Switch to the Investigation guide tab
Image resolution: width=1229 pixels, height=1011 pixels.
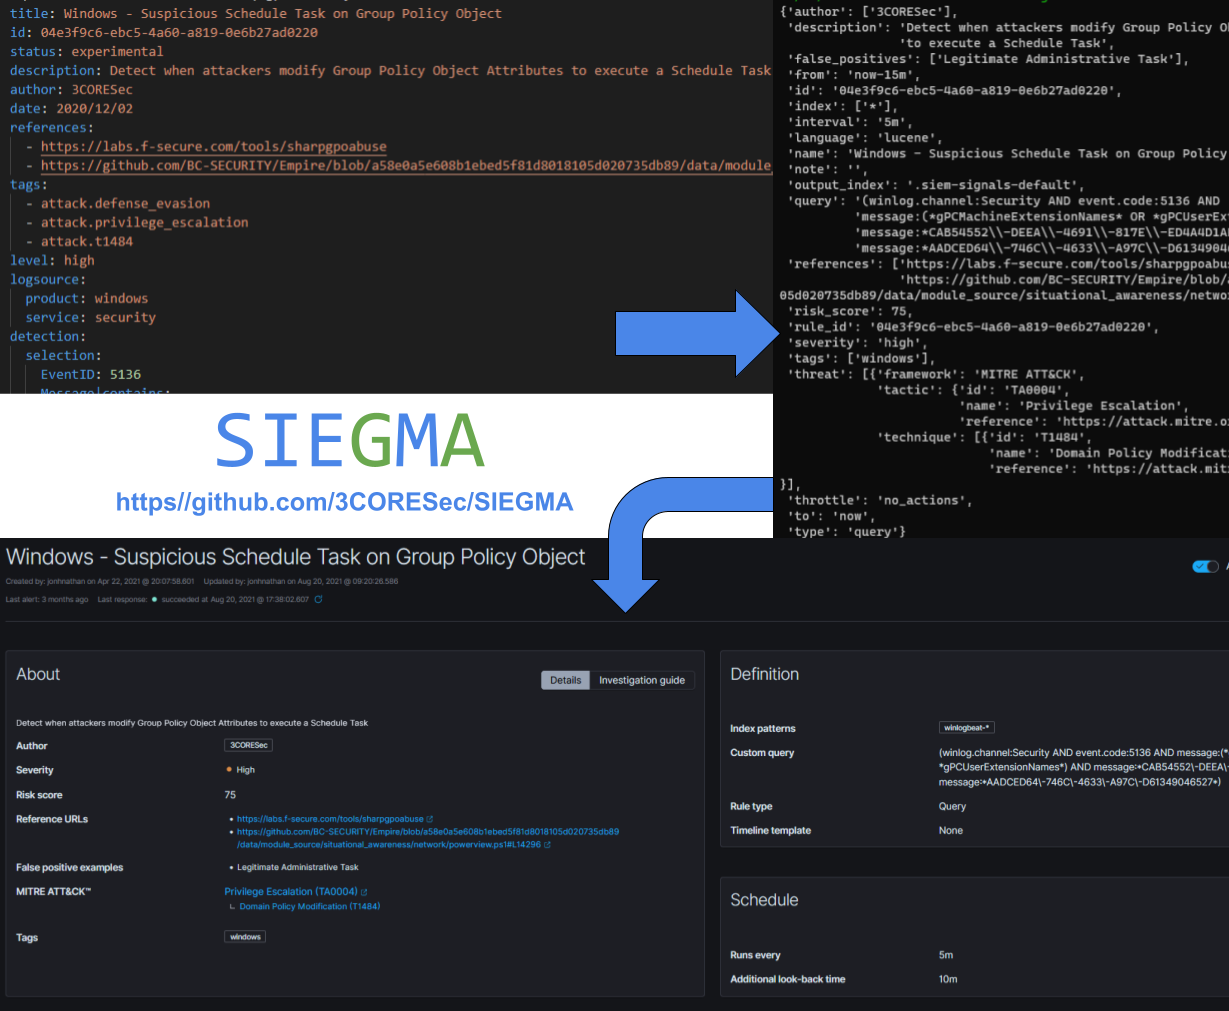(x=642, y=680)
